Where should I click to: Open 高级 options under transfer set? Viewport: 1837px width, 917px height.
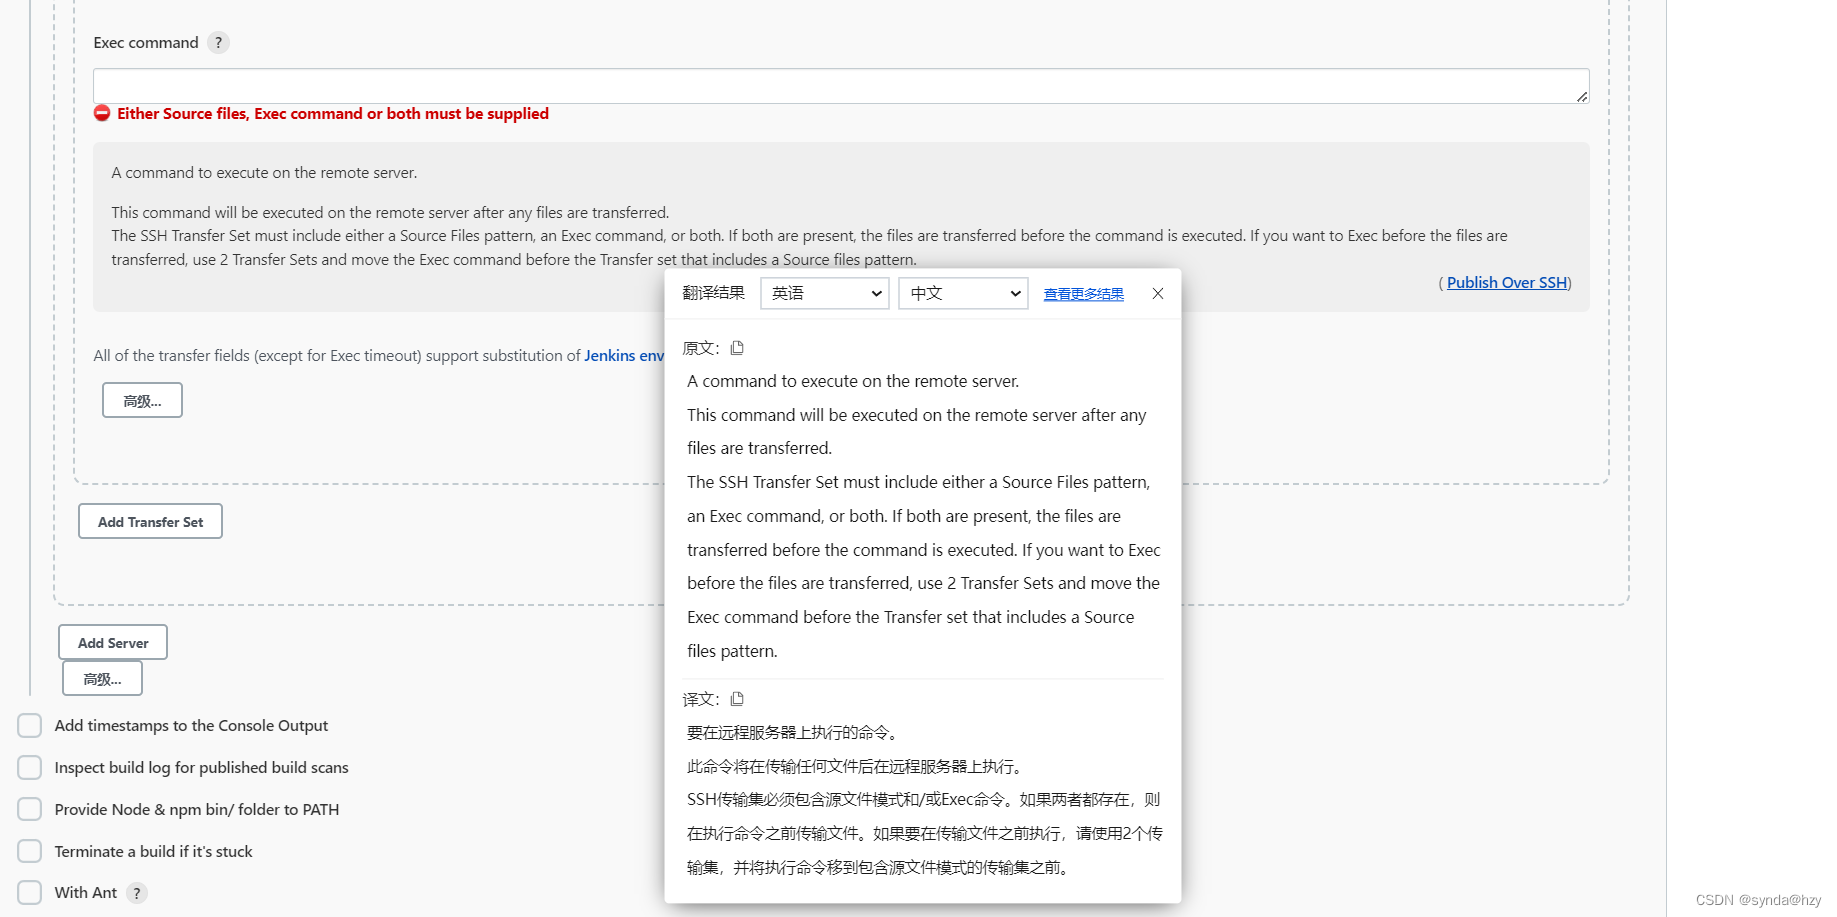pos(142,400)
